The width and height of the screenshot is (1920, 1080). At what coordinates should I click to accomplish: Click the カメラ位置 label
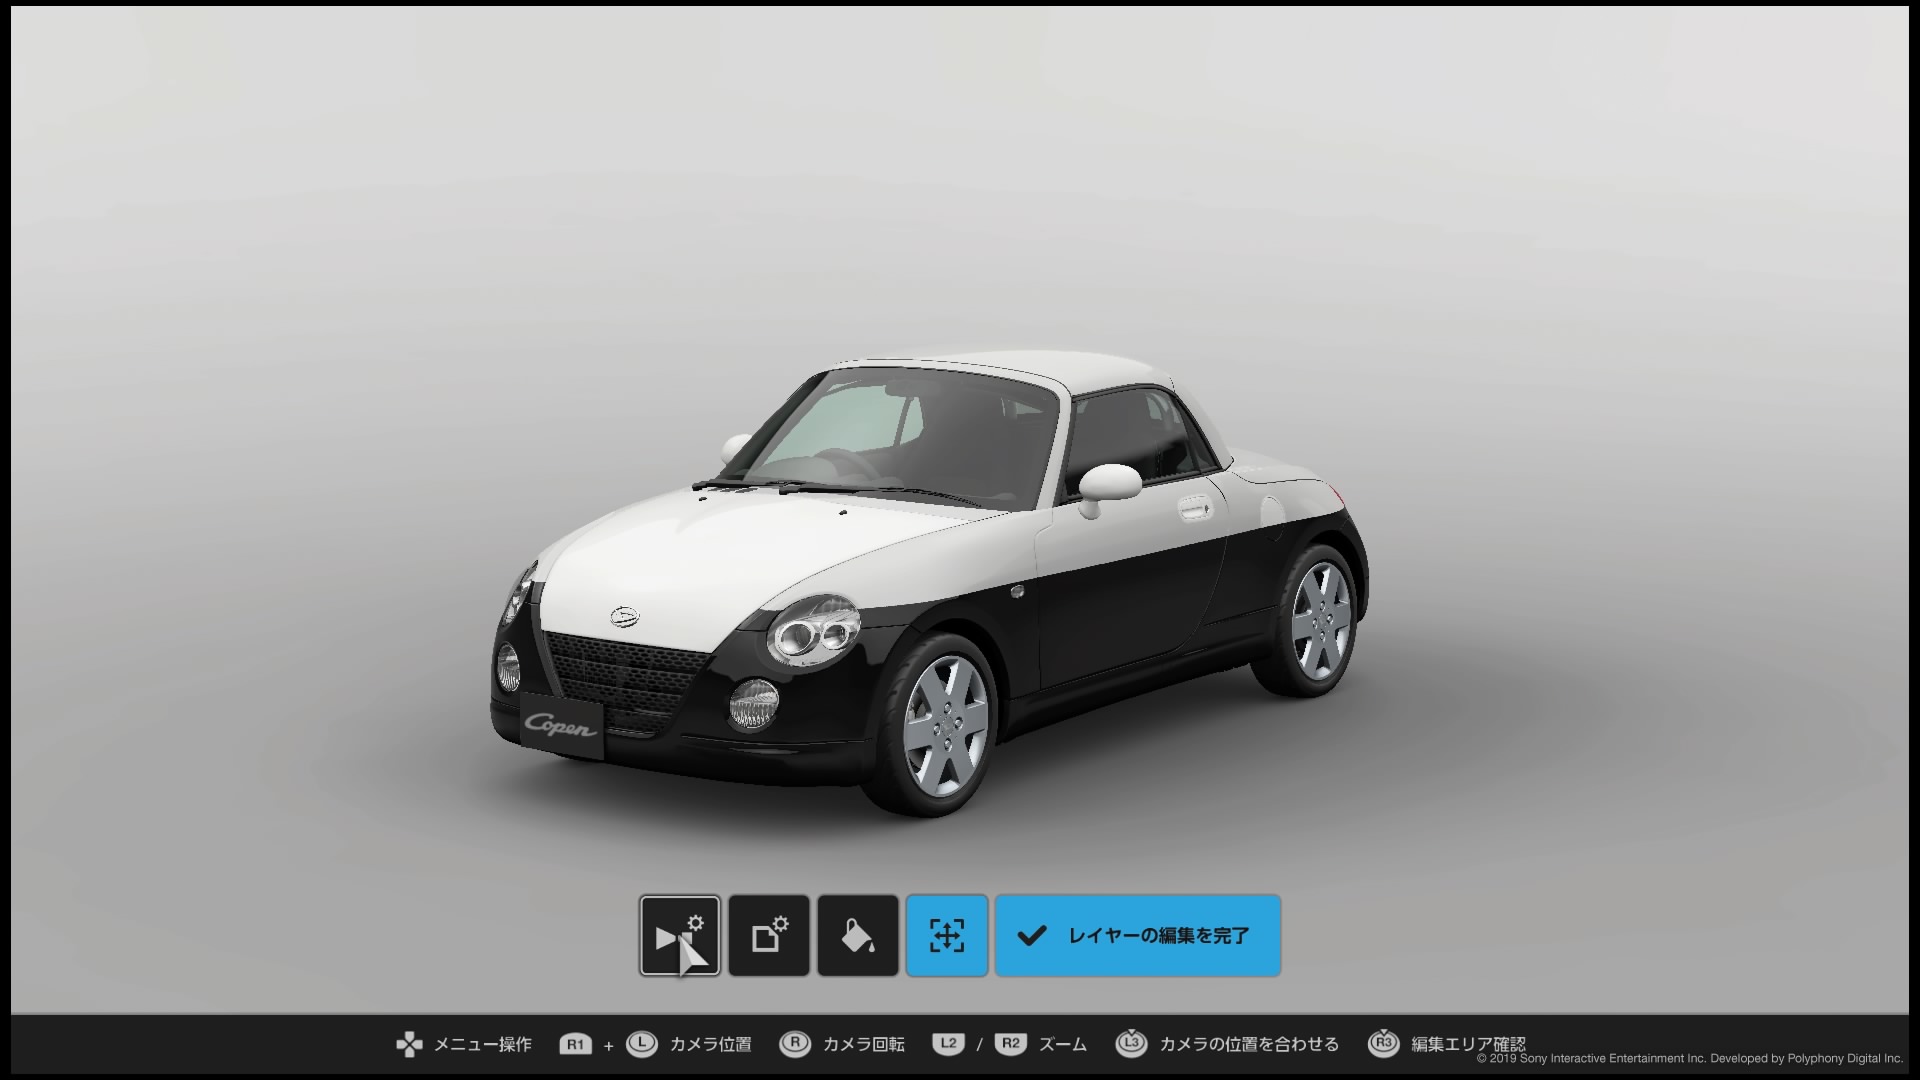[710, 1045]
